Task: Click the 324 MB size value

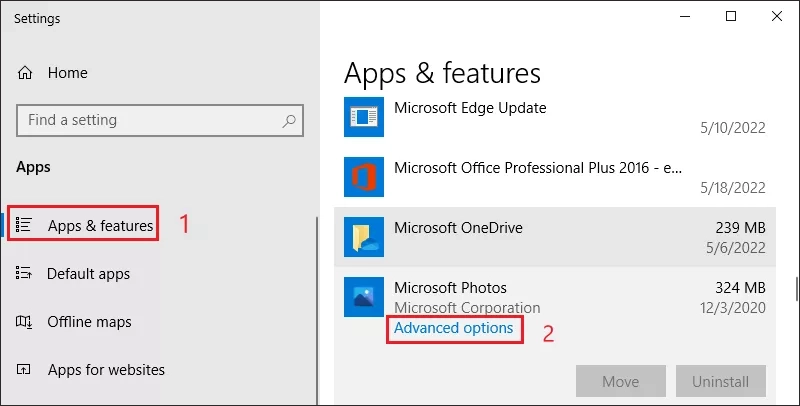Action: click(740, 288)
